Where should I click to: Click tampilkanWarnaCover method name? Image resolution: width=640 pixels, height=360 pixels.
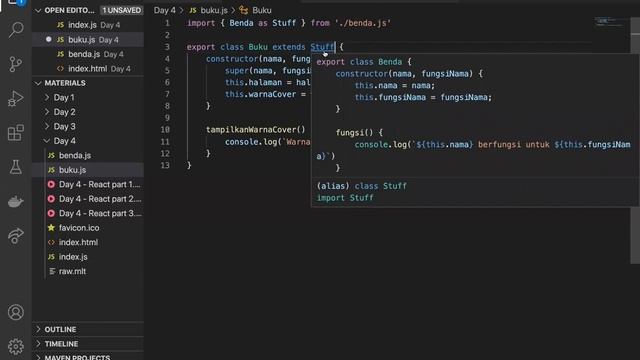coord(251,130)
